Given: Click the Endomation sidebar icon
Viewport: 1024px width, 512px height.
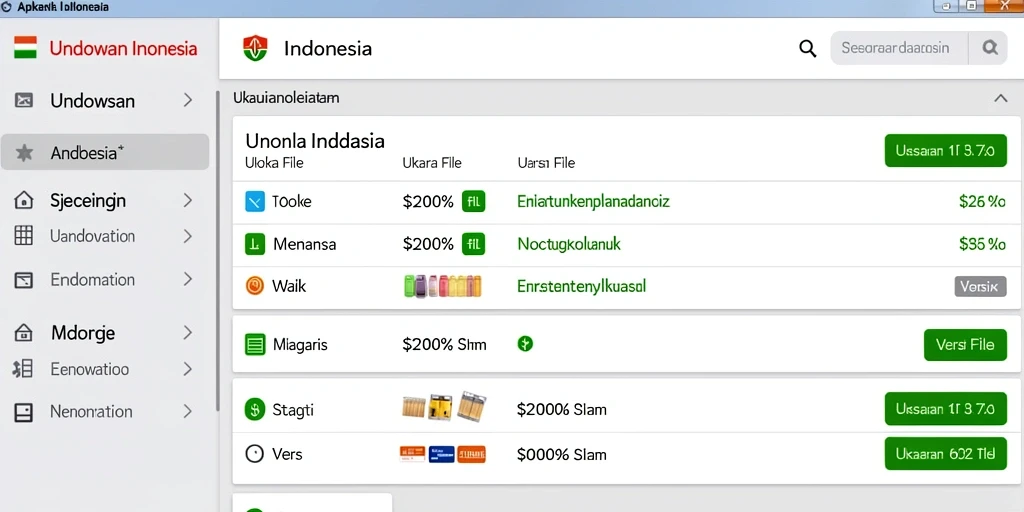Looking at the screenshot, I should [24, 280].
